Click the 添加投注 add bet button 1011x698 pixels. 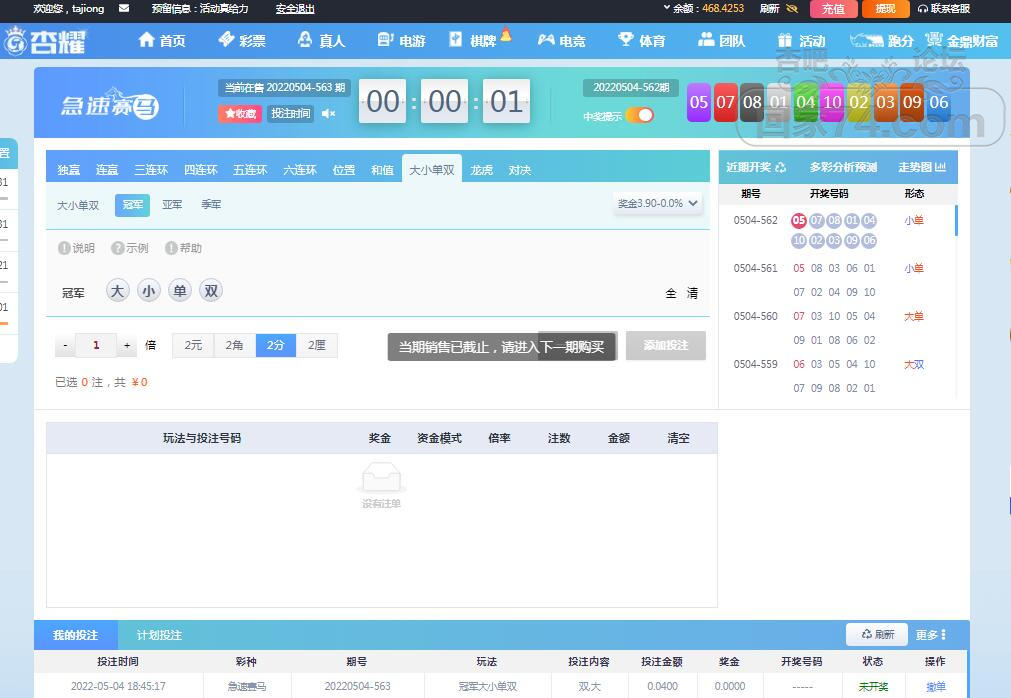click(x=665, y=345)
